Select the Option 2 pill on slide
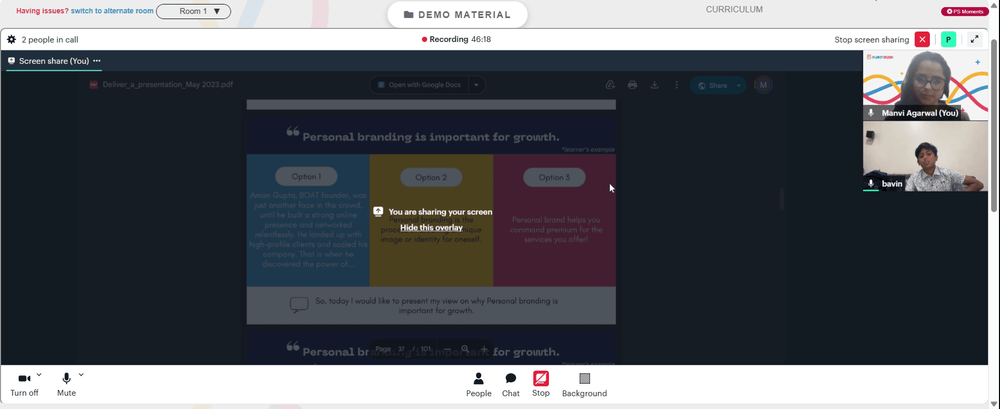1000x409 pixels. tap(431, 177)
